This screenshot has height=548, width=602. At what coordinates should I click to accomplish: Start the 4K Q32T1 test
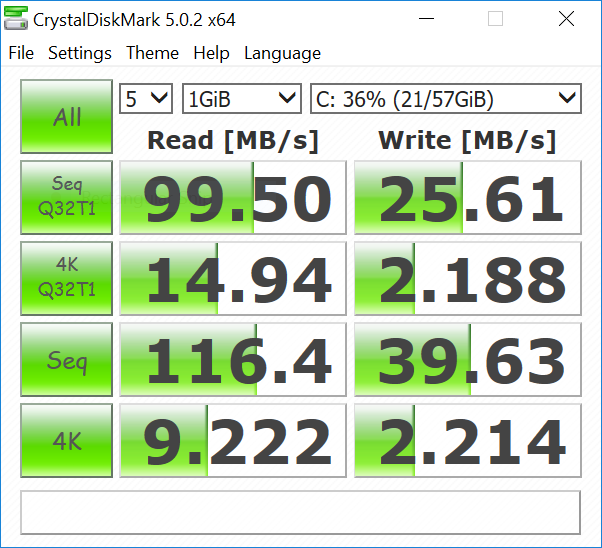point(67,278)
